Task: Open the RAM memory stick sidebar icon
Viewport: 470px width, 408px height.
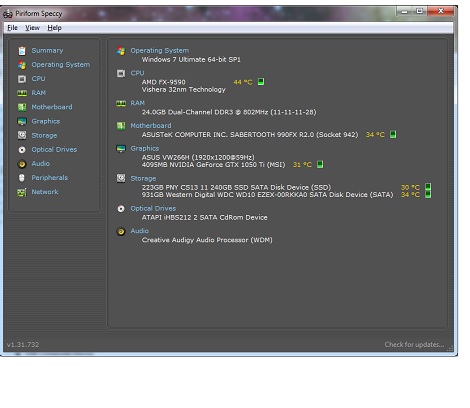Action: [22, 93]
